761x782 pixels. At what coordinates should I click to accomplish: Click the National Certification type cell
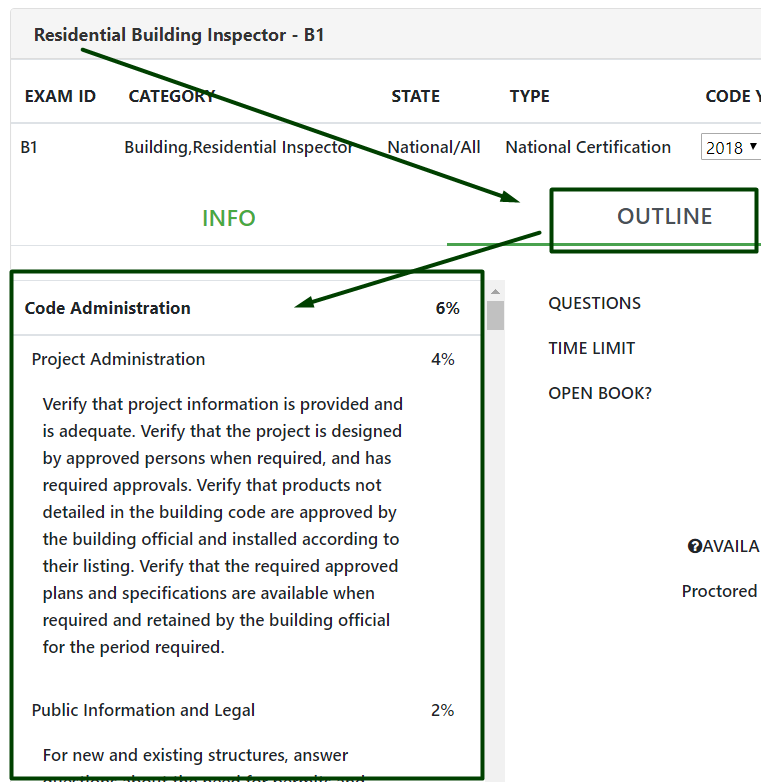(x=588, y=147)
